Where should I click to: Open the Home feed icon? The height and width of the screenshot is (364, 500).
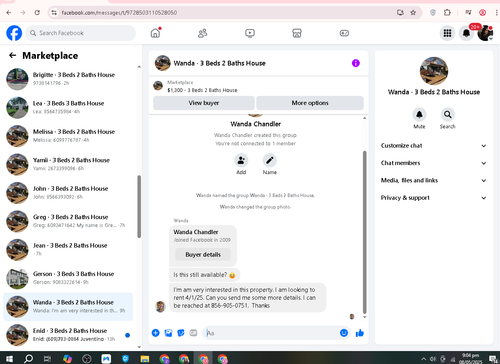pos(155,33)
